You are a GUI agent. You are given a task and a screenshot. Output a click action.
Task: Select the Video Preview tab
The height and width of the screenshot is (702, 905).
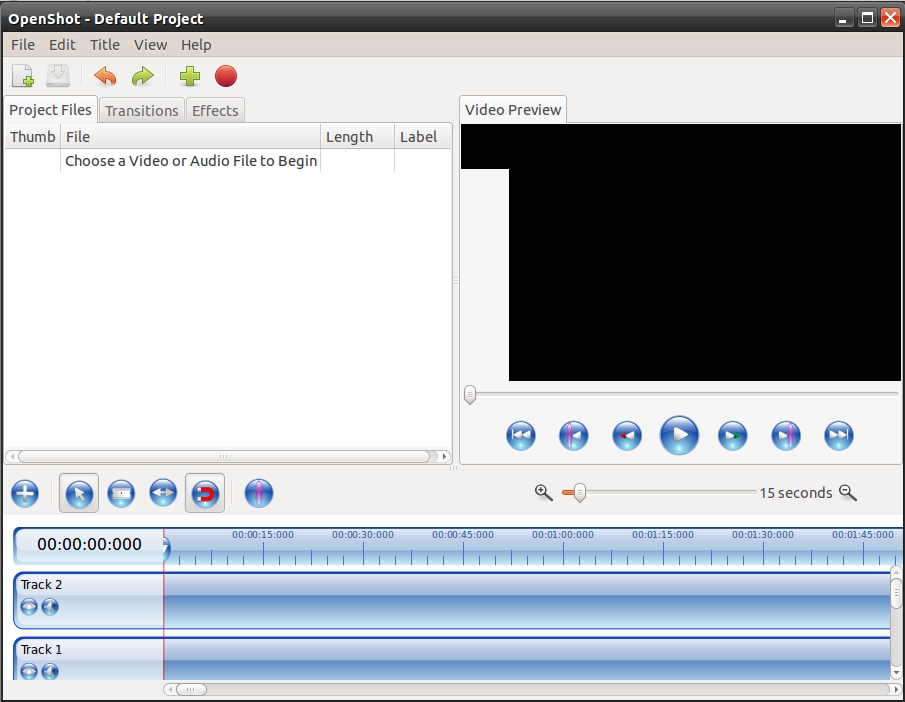513,110
